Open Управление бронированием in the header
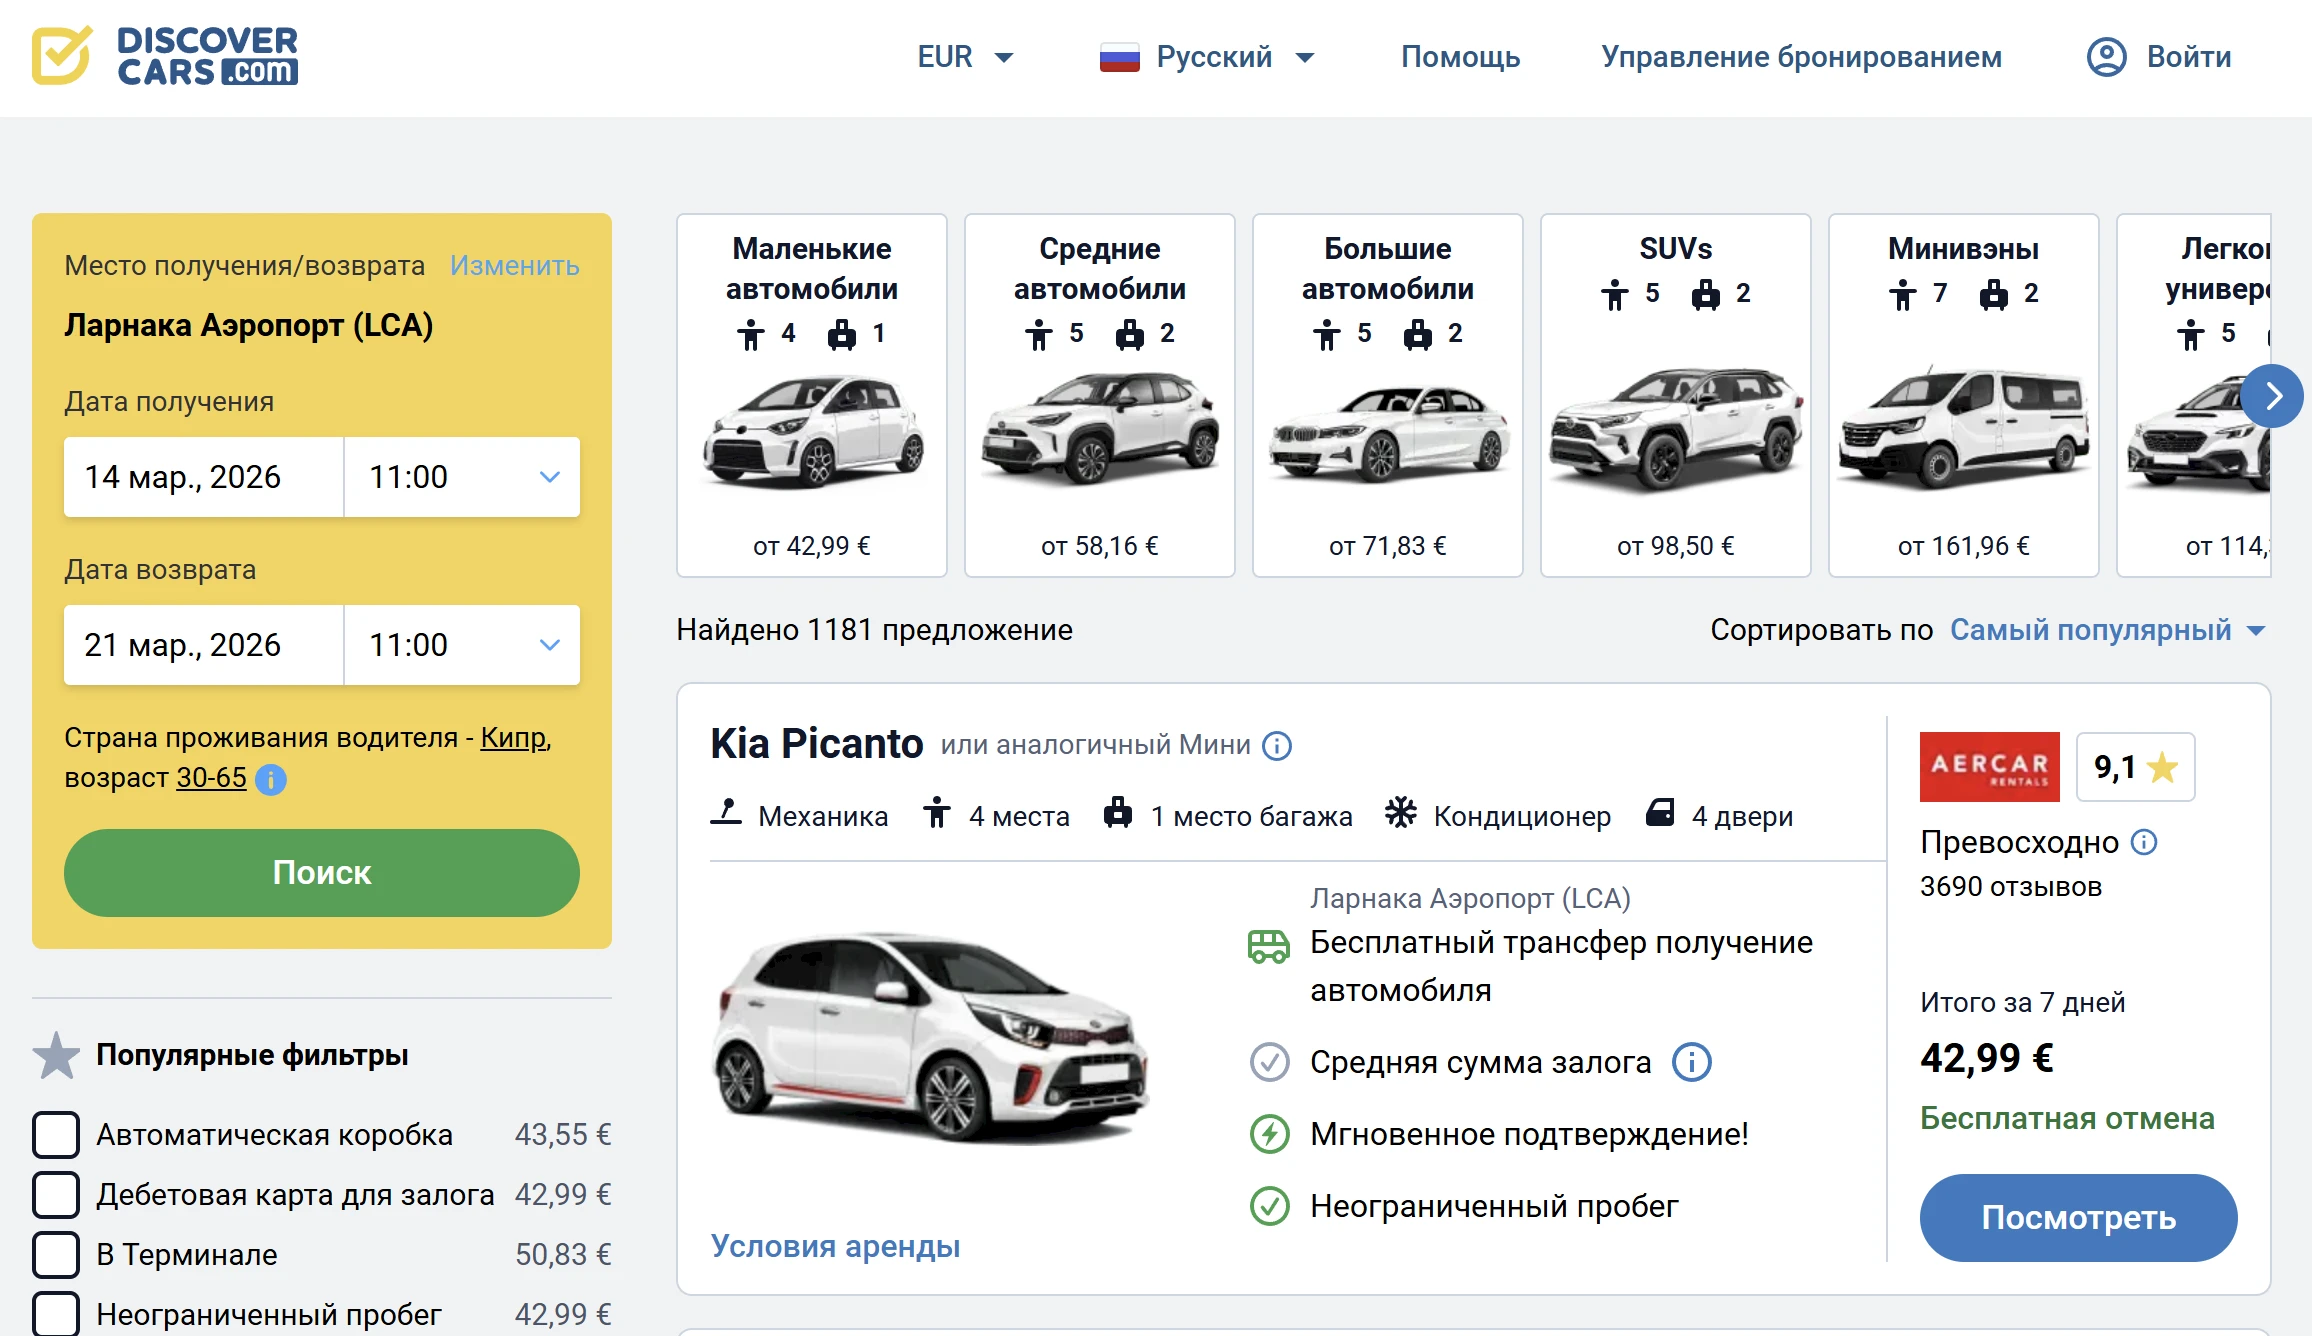This screenshot has width=2312, height=1336. coord(1801,57)
